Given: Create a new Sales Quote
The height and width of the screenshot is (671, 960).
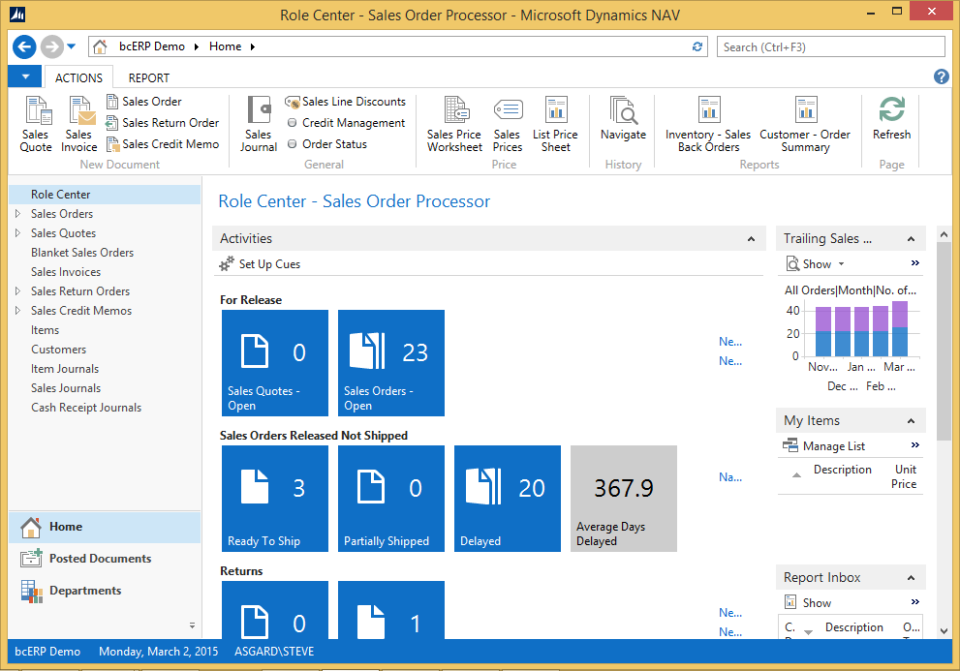Looking at the screenshot, I should (x=35, y=120).
